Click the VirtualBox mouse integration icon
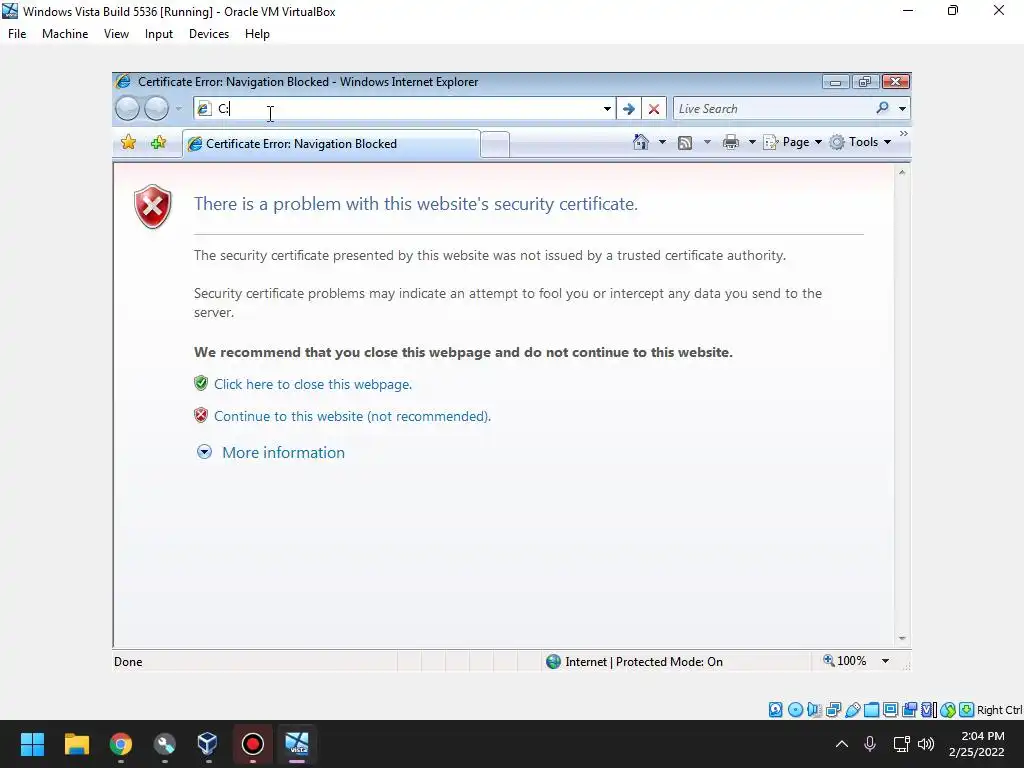This screenshot has height=768, width=1024. click(x=948, y=710)
